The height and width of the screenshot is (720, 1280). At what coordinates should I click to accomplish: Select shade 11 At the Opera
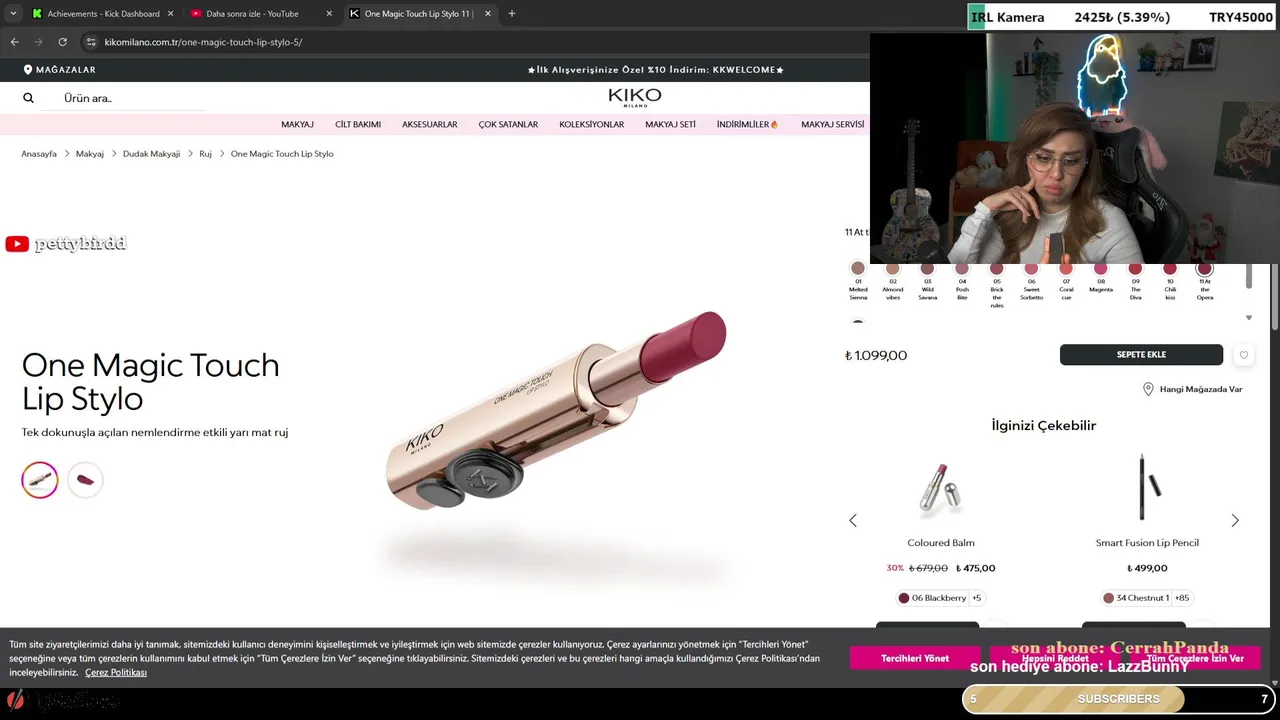pos(1204,268)
